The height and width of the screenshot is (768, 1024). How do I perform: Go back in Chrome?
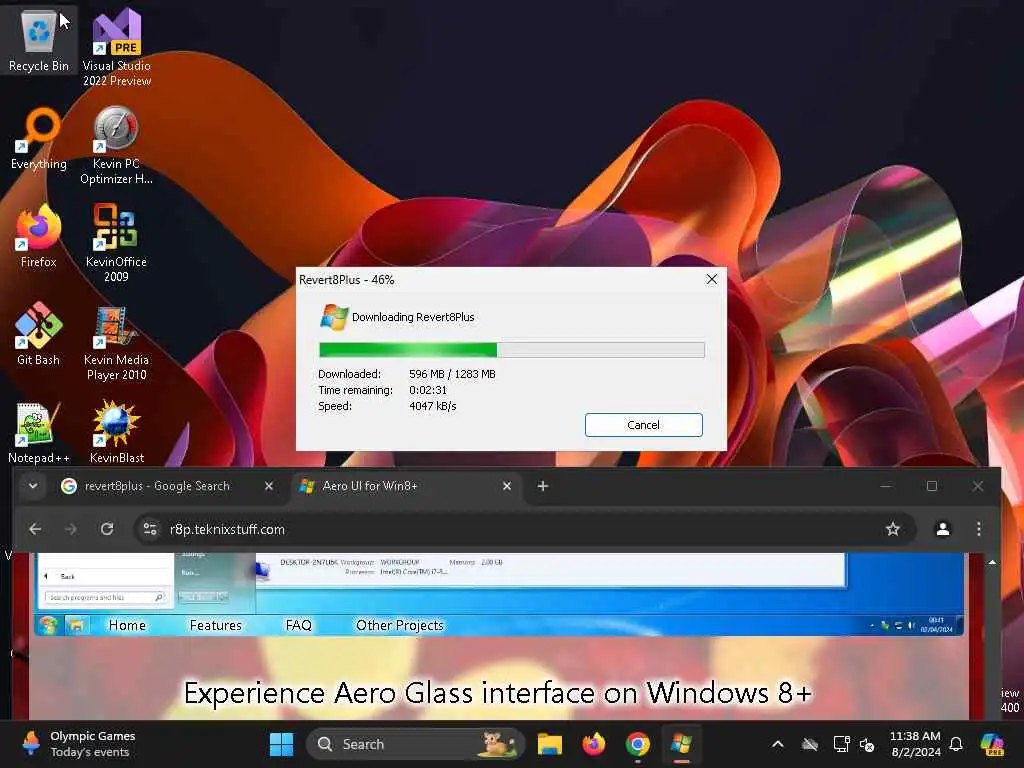[35, 529]
